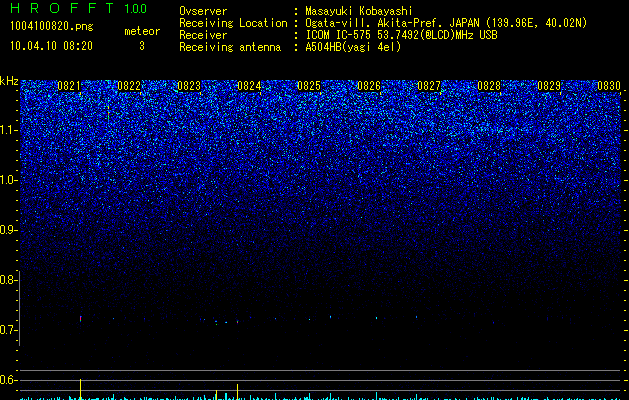Click the red meteor echo below the 0821 mark
629x400 pixels.
click(81, 319)
